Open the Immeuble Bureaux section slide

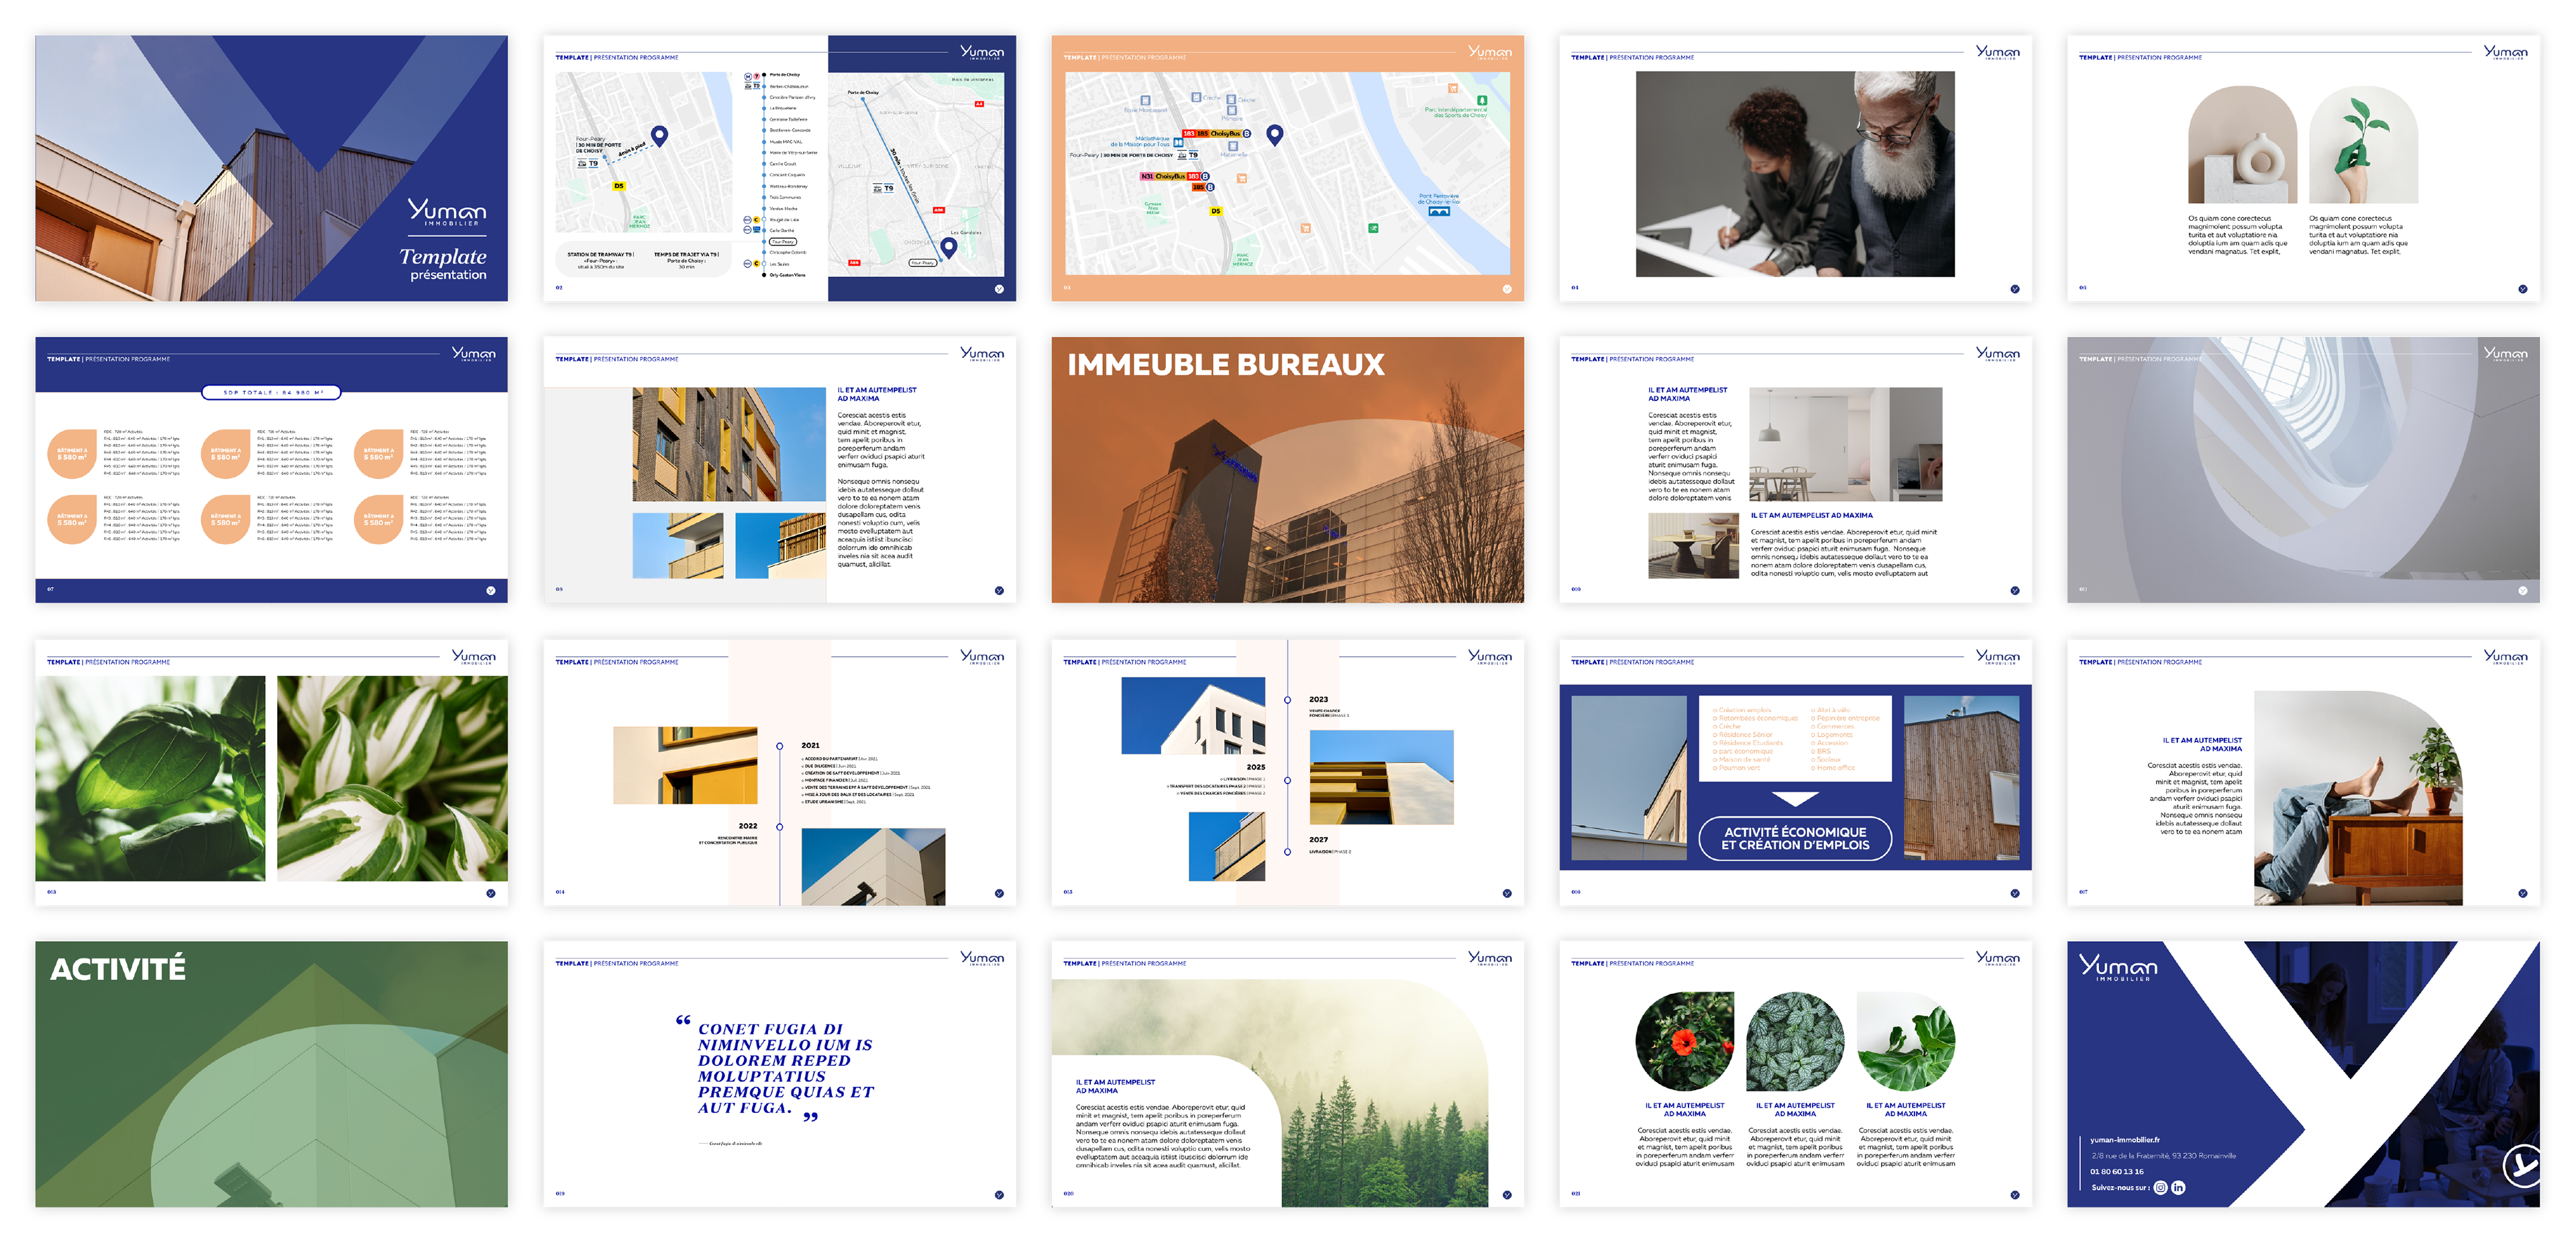[x=1287, y=470]
